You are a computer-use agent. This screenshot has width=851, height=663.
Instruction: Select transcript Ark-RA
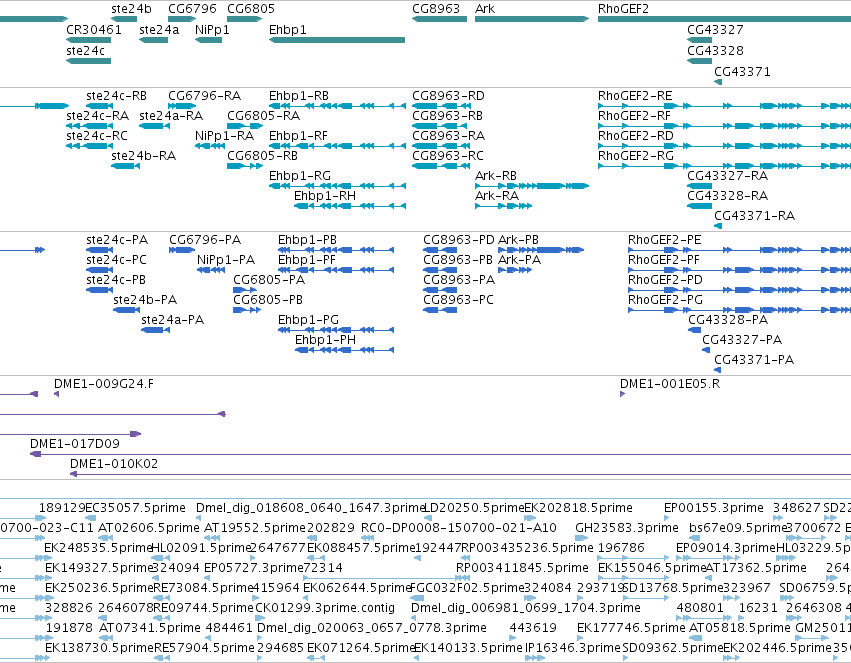(x=497, y=196)
